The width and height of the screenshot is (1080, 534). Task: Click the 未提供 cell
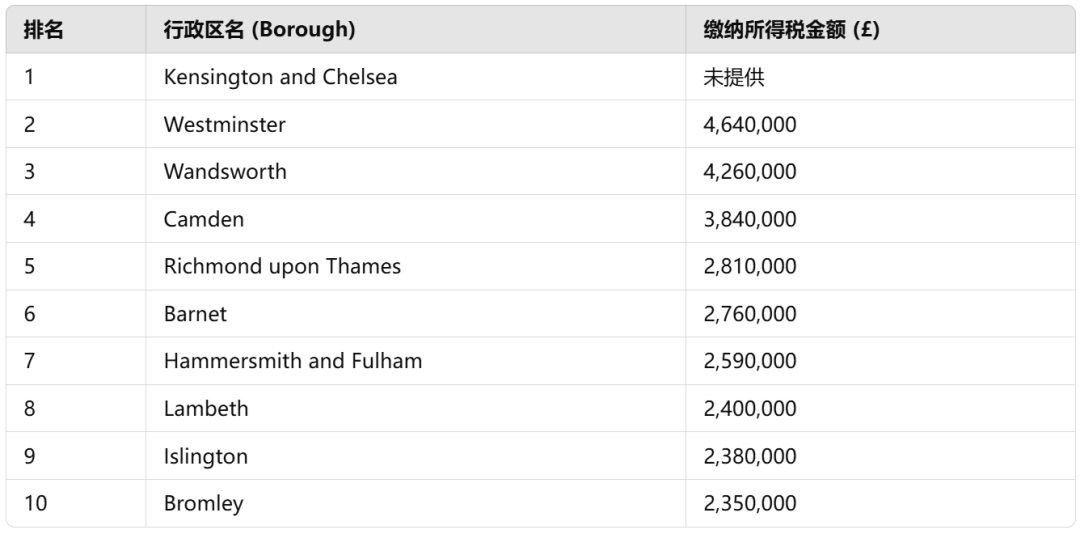point(880,76)
